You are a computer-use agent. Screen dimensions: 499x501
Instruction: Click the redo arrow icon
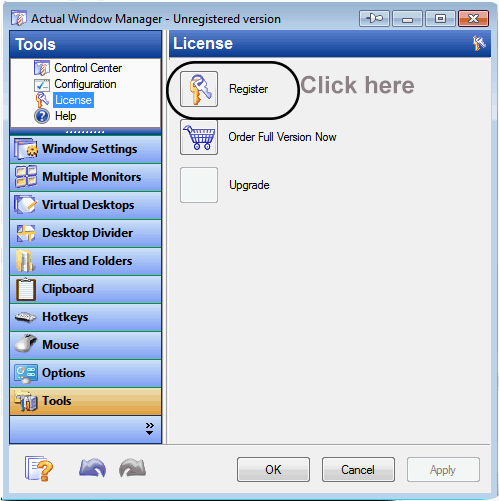pyautogui.click(x=132, y=468)
